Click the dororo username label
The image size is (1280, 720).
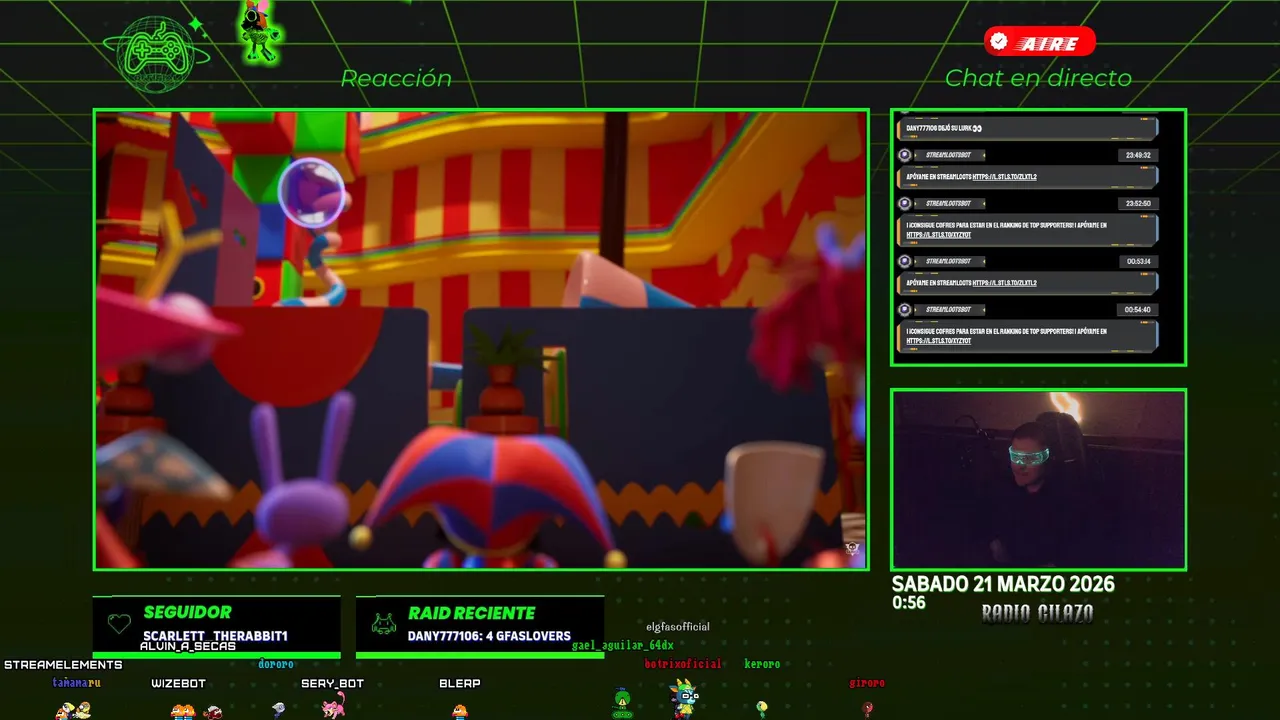(x=276, y=664)
